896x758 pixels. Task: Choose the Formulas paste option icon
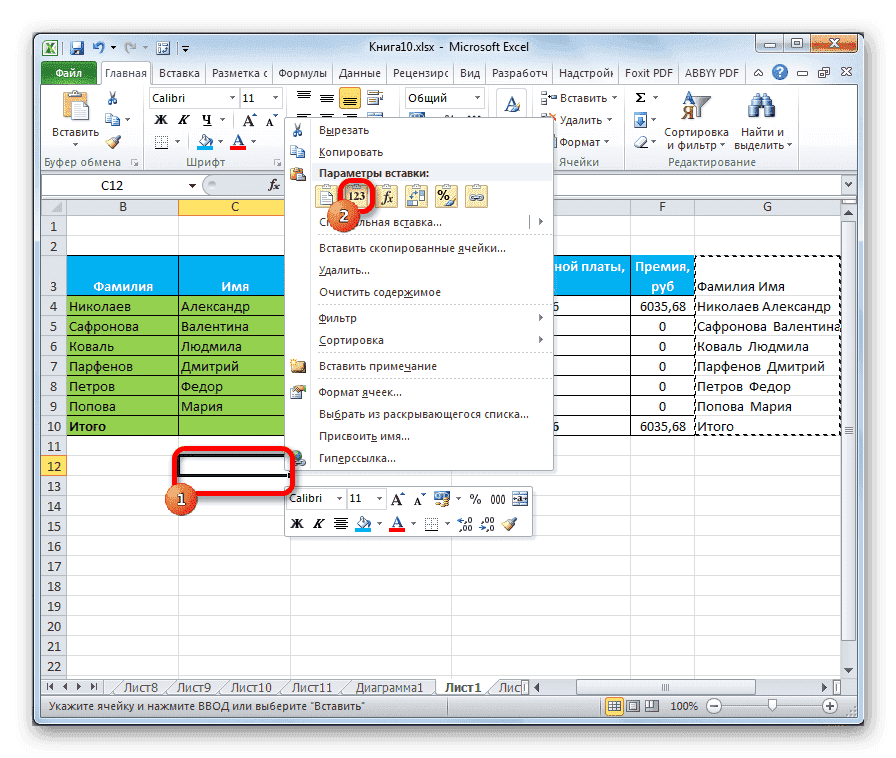(386, 196)
